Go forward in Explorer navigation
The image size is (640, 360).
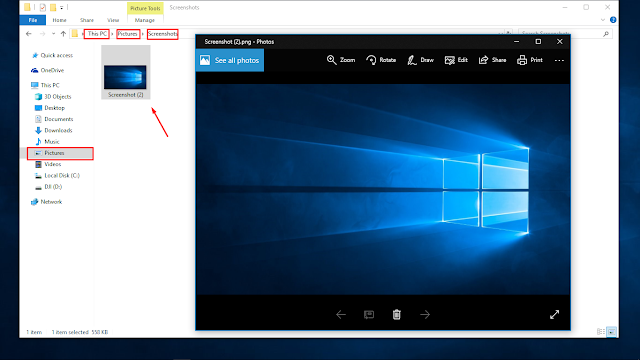tap(42, 34)
